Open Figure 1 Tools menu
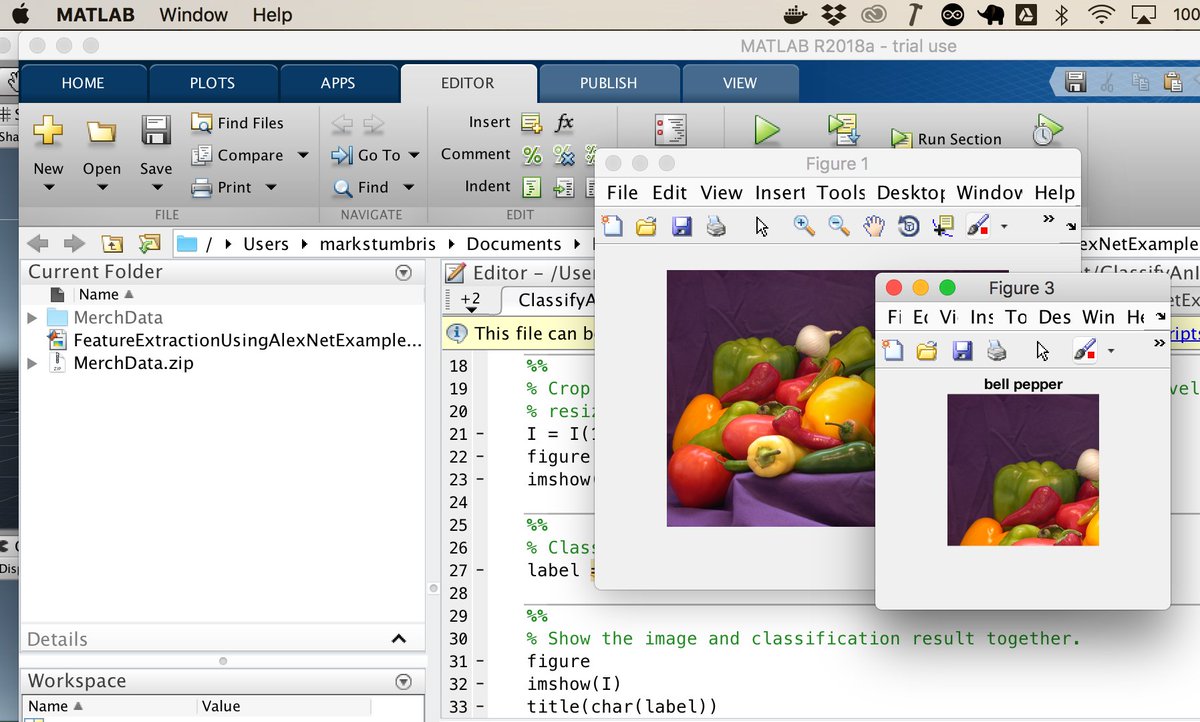 point(841,193)
